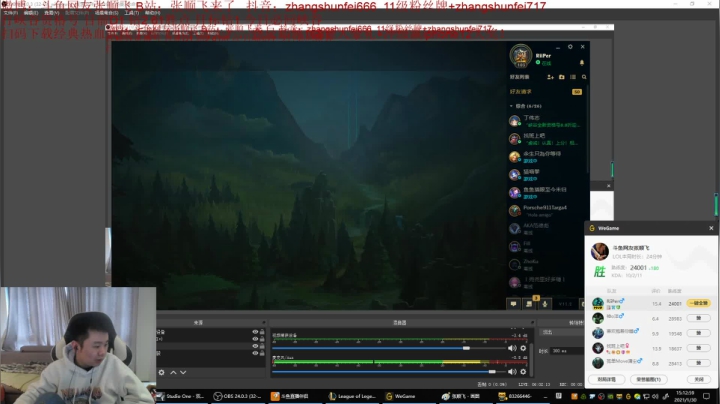Move selected OBS source down with arrow
Screen dimensions: 720x404
(x=183, y=372)
